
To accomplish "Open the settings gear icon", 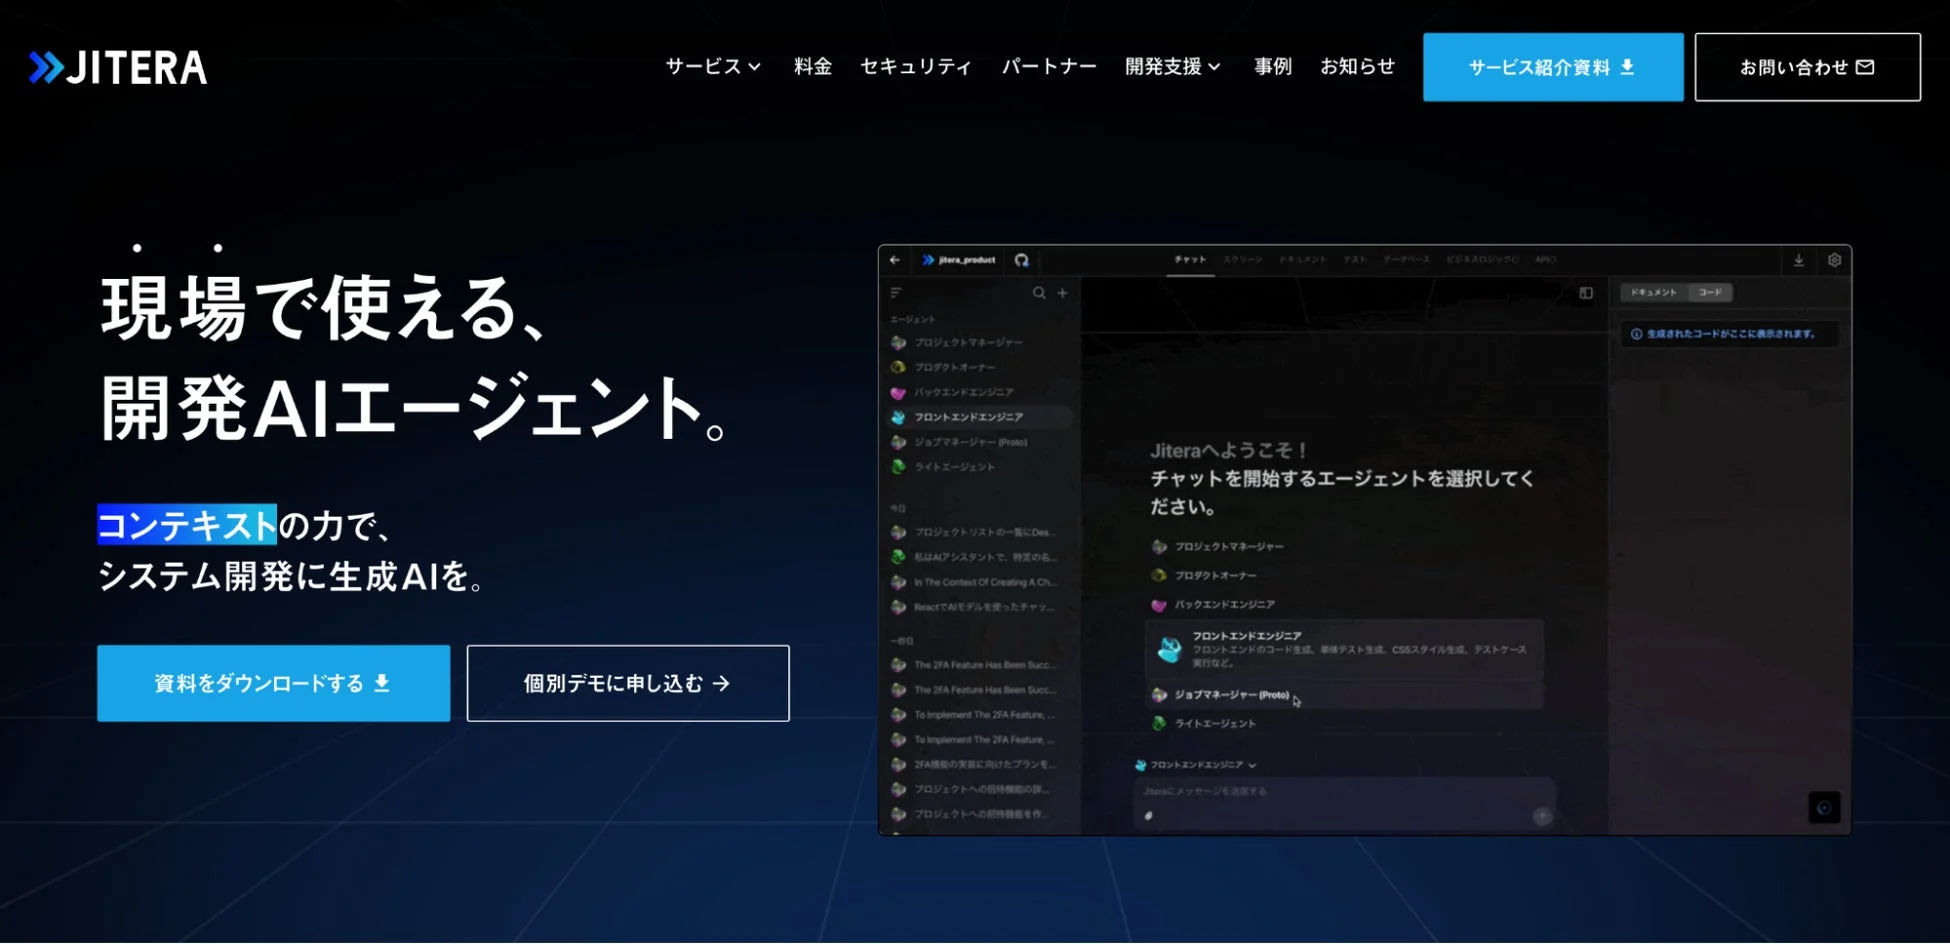I will pyautogui.click(x=1835, y=260).
